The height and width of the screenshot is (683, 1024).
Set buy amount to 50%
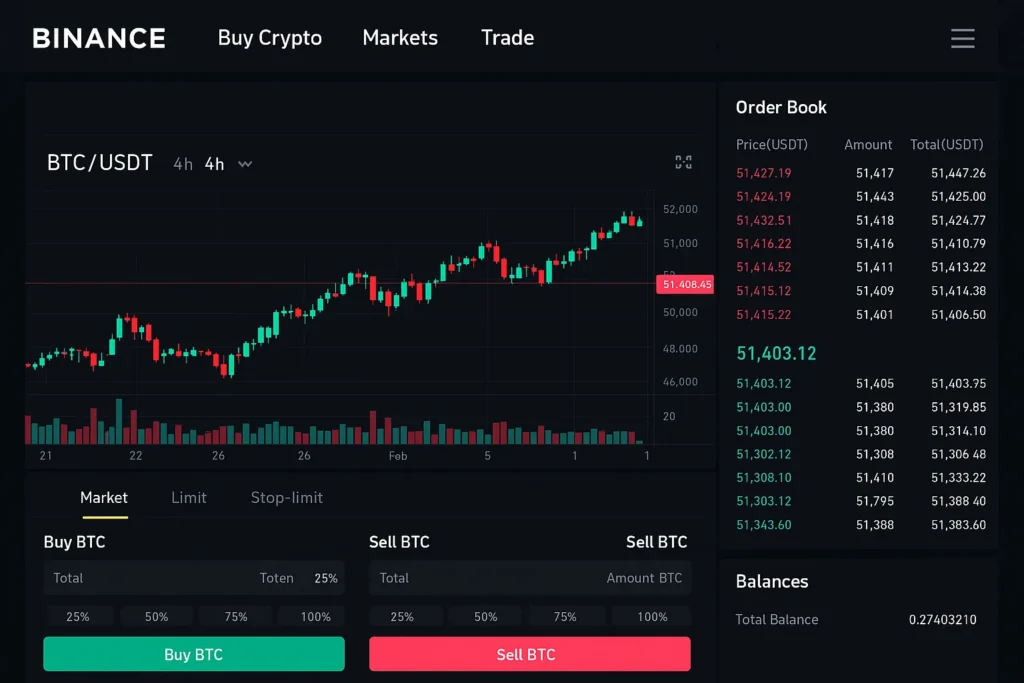[x=157, y=616]
